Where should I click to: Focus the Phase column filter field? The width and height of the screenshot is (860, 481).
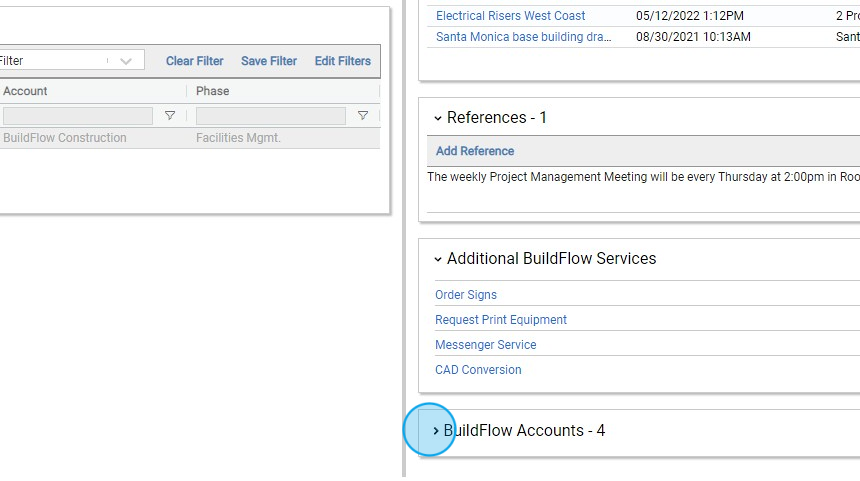click(x=270, y=116)
